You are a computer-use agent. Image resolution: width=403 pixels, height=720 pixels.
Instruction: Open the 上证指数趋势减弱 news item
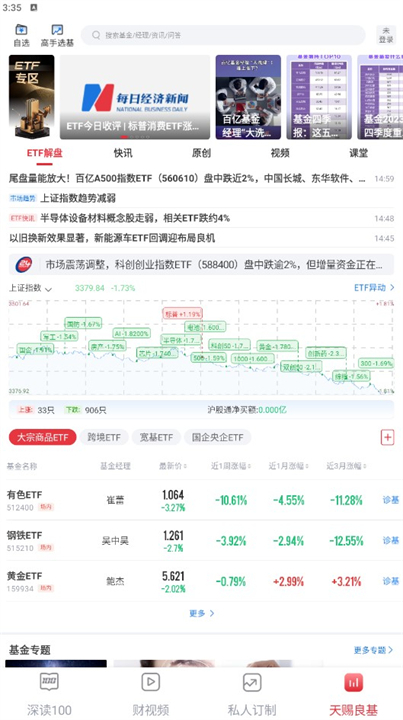[202, 198]
